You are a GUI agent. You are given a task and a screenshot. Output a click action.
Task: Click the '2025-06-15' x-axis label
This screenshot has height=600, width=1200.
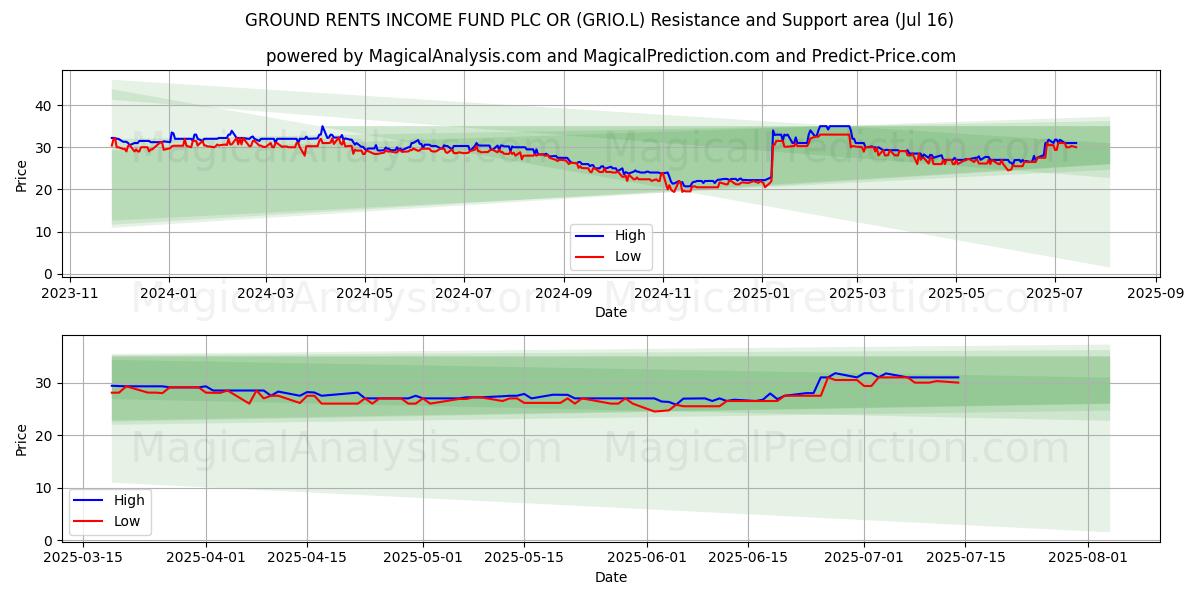pos(748,559)
